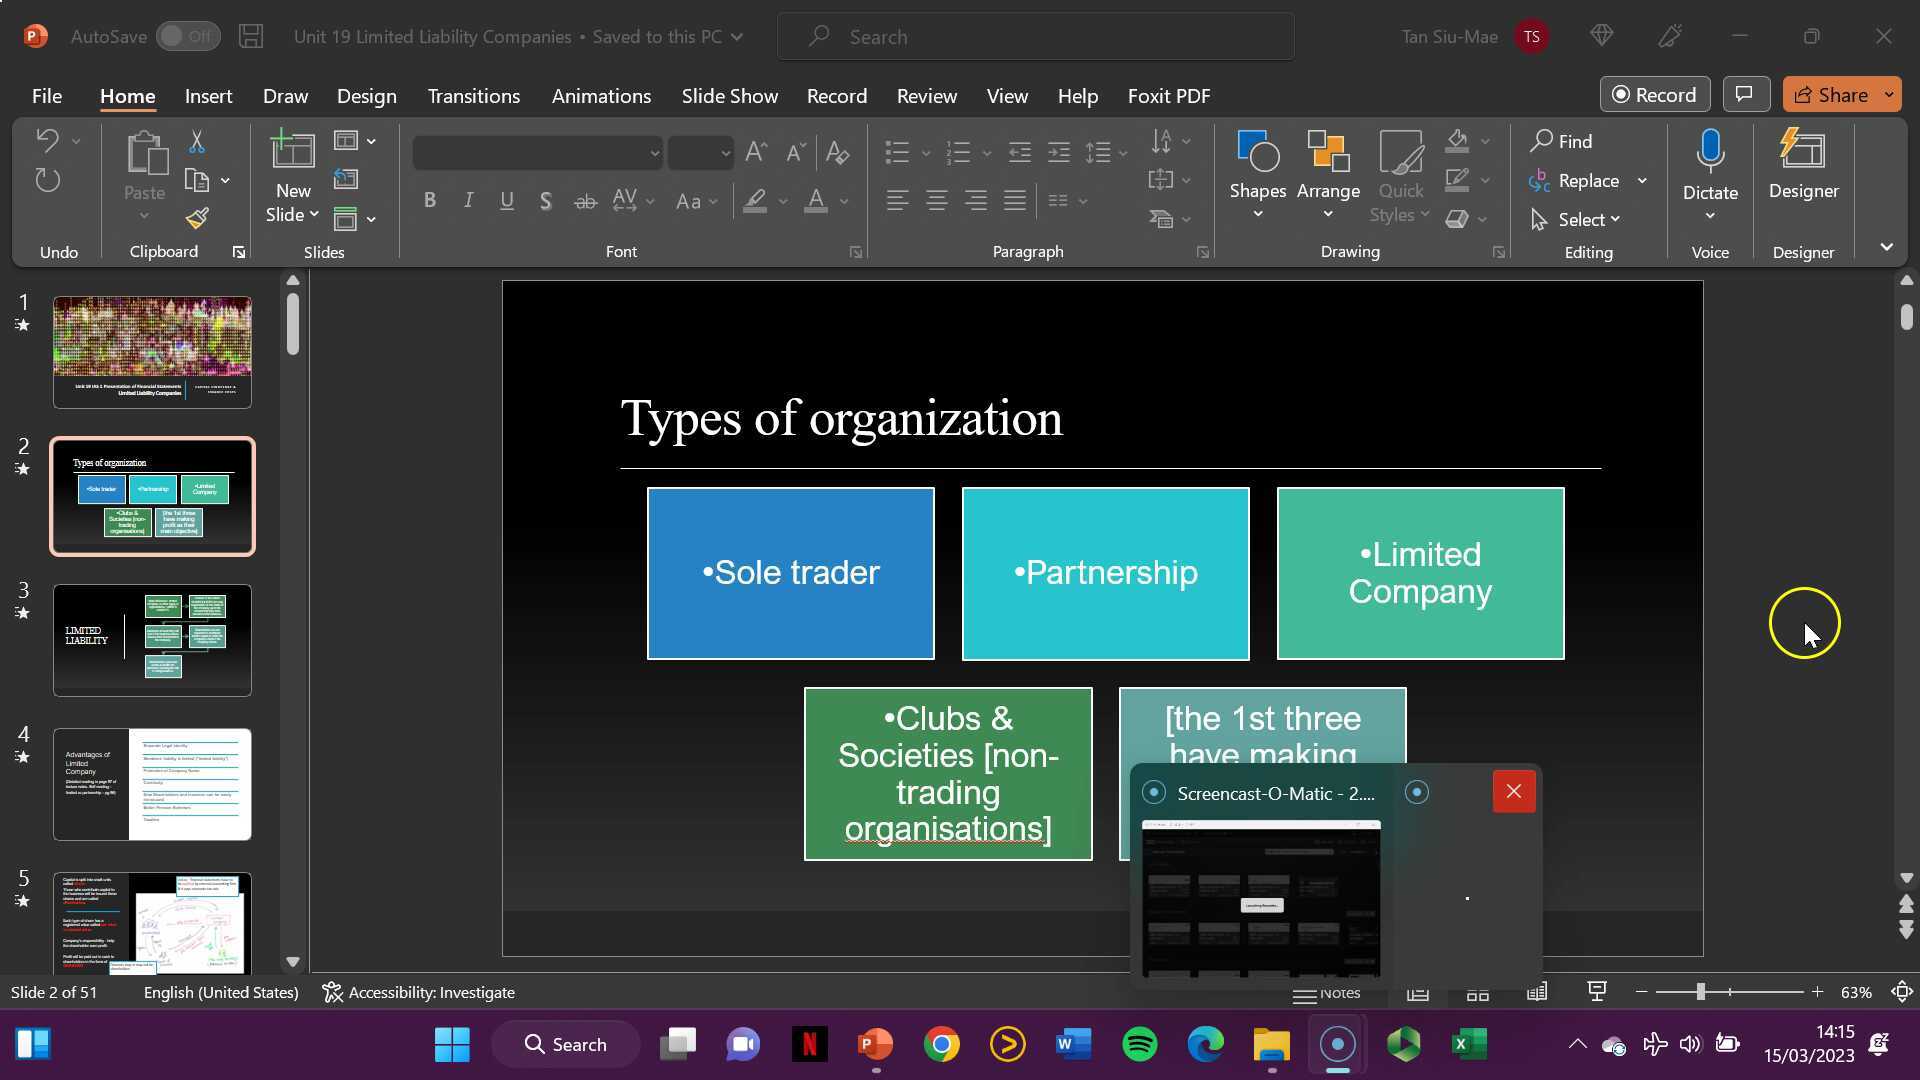Start Dictate microphone

1710,153
